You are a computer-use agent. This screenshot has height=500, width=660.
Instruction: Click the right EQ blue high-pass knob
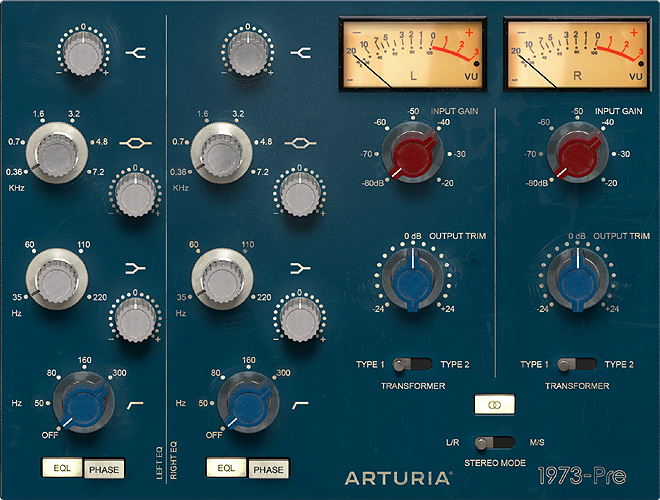pos(243,404)
